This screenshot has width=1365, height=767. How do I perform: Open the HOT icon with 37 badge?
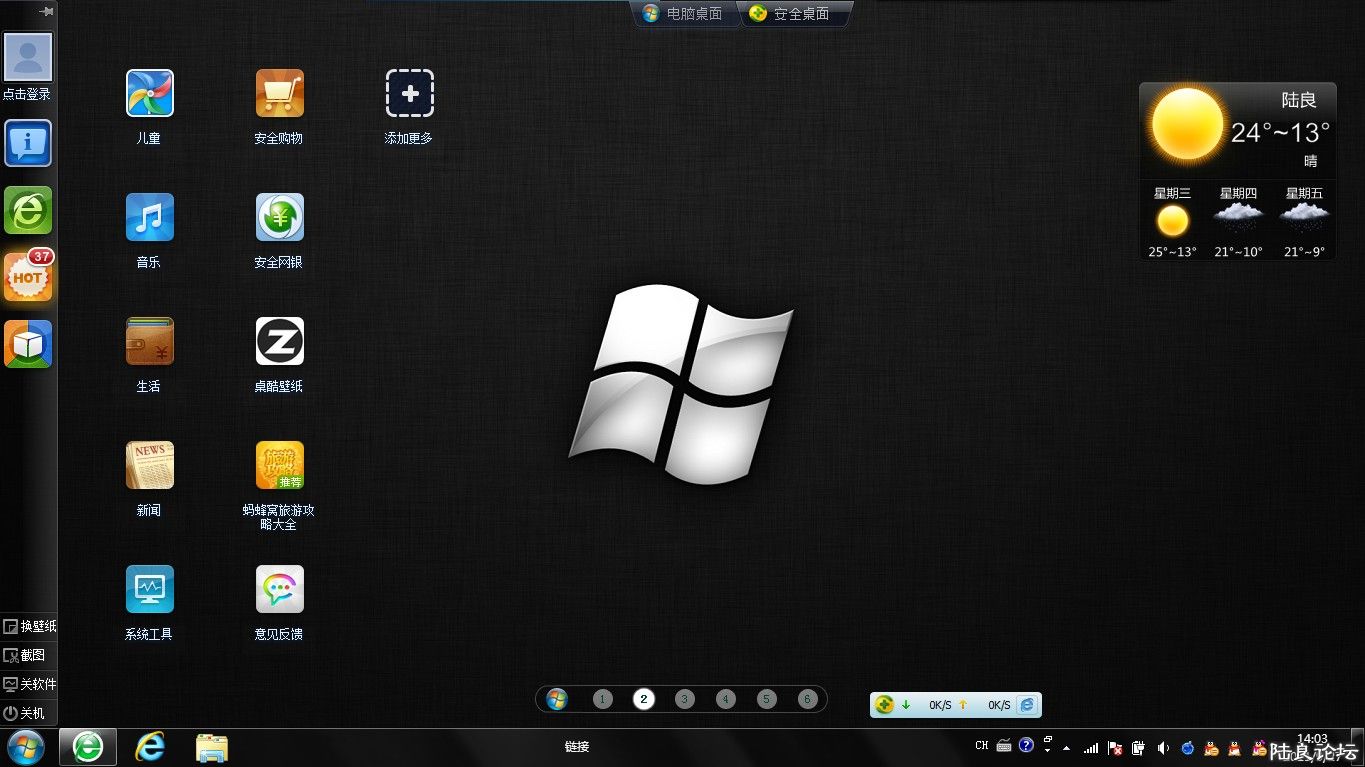[28, 276]
